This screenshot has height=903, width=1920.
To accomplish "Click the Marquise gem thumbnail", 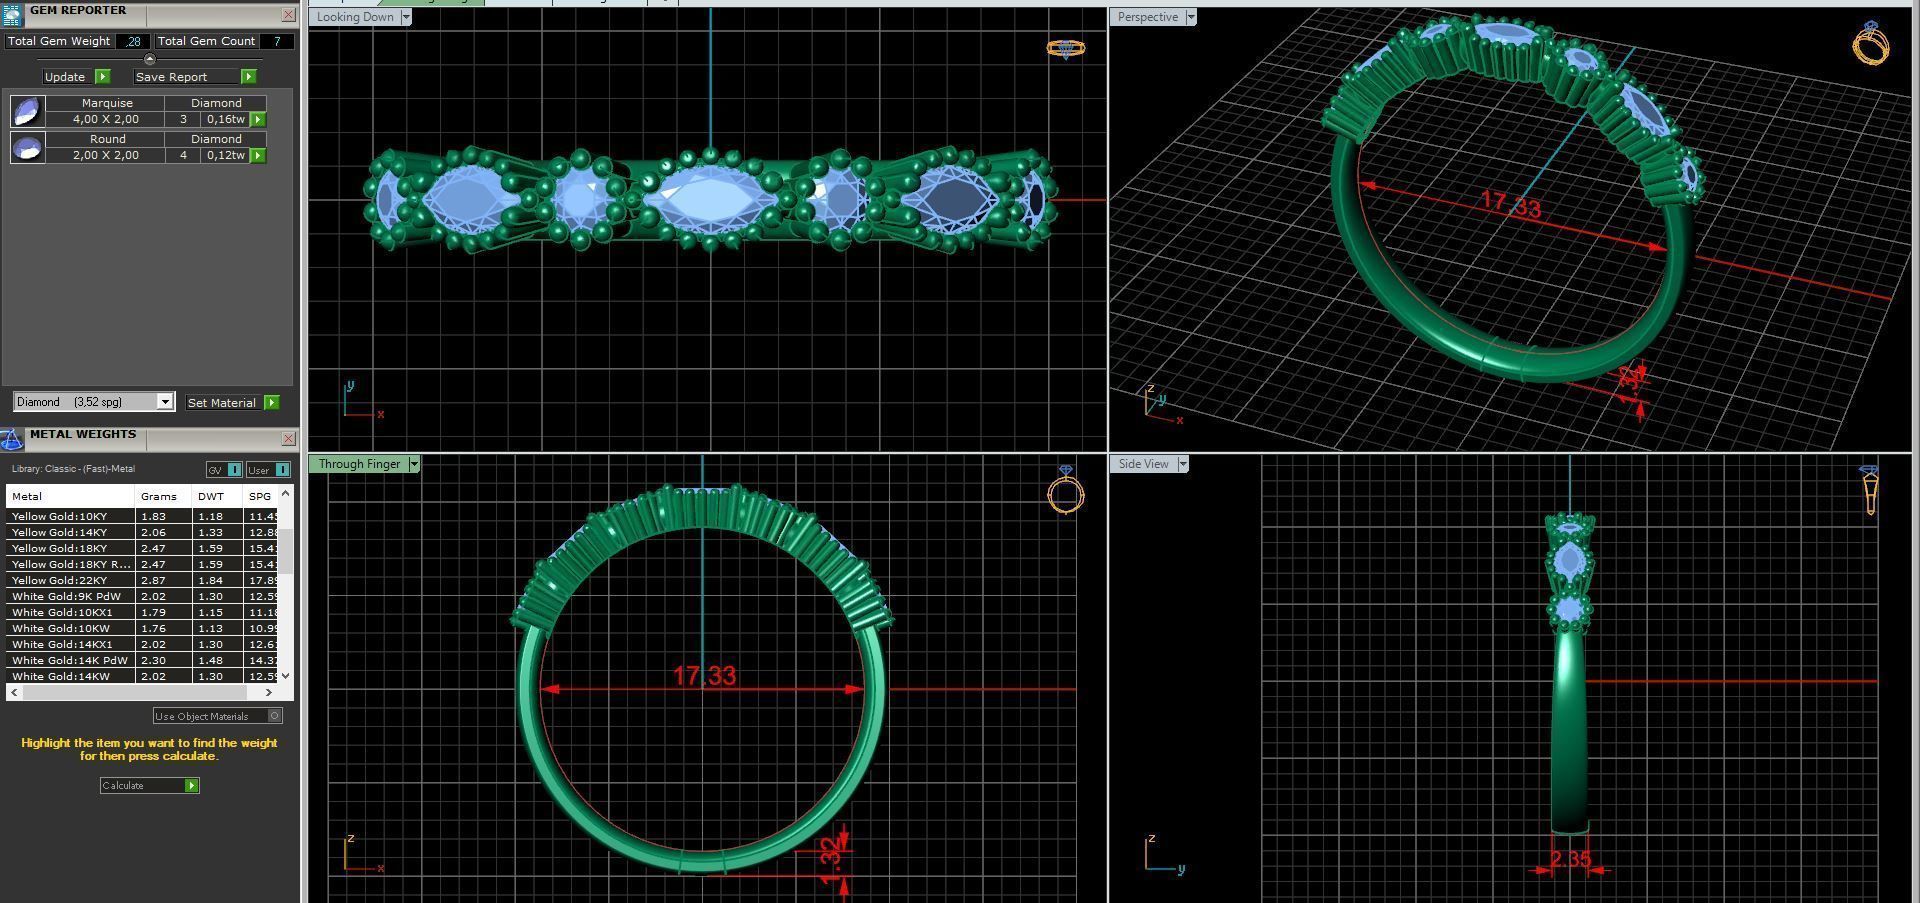I will coord(27,111).
